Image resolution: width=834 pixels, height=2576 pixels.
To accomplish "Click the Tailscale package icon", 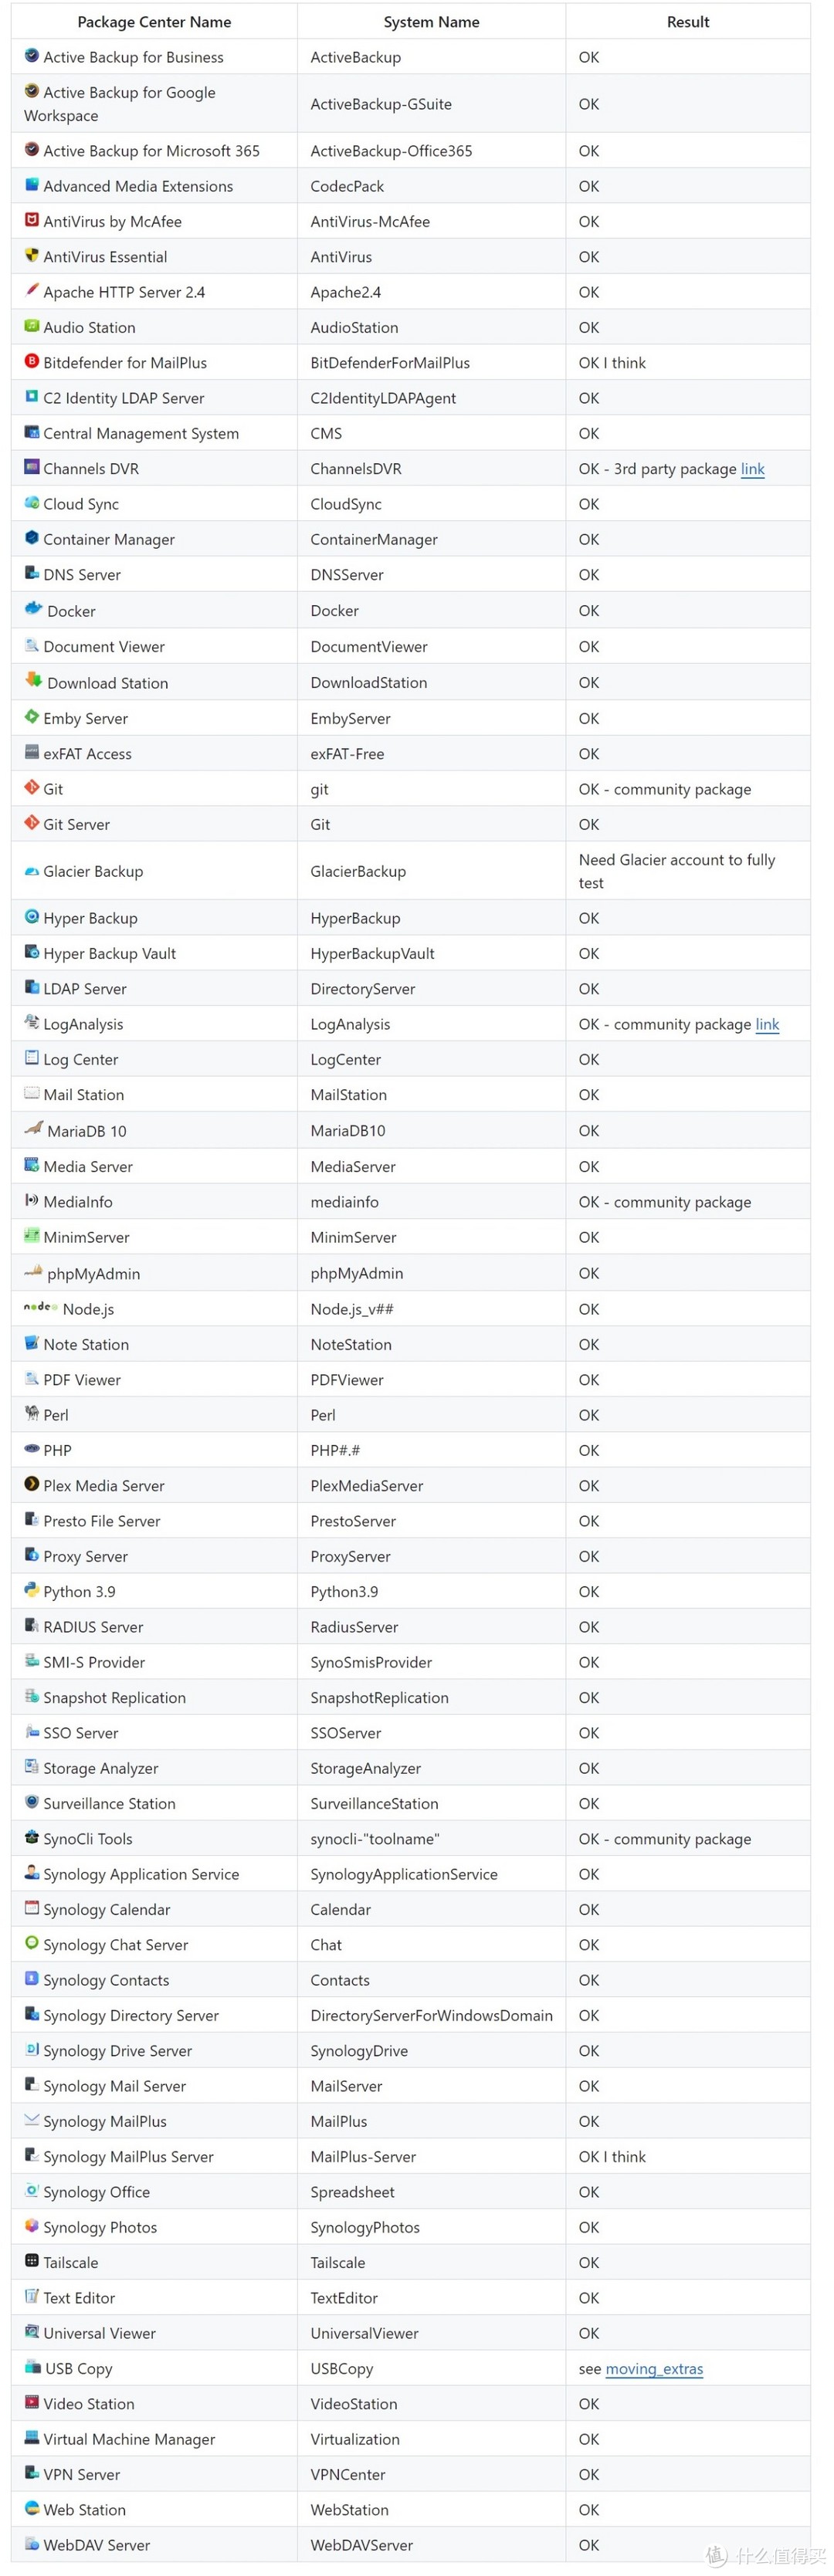I will click(32, 2261).
